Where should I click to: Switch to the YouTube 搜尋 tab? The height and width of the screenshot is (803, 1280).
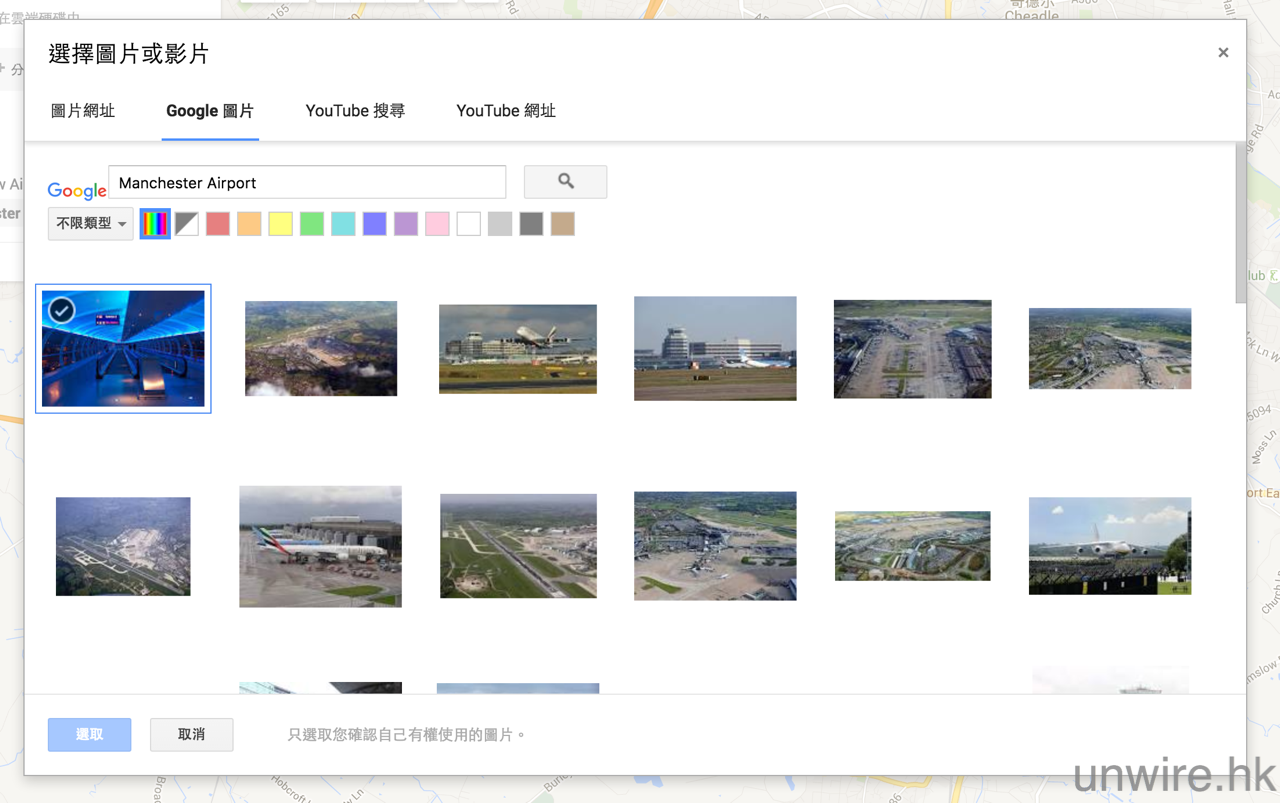tap(355, 111)
